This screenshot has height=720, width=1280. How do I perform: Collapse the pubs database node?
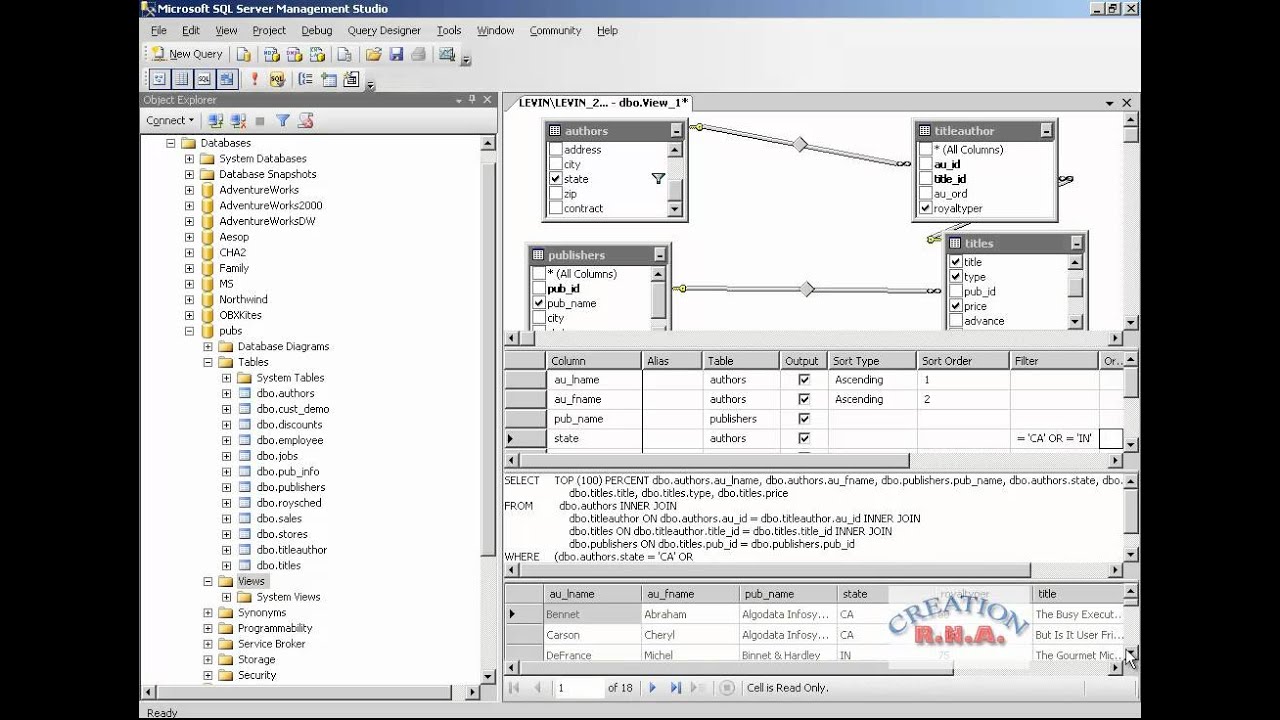pos(189,331)
